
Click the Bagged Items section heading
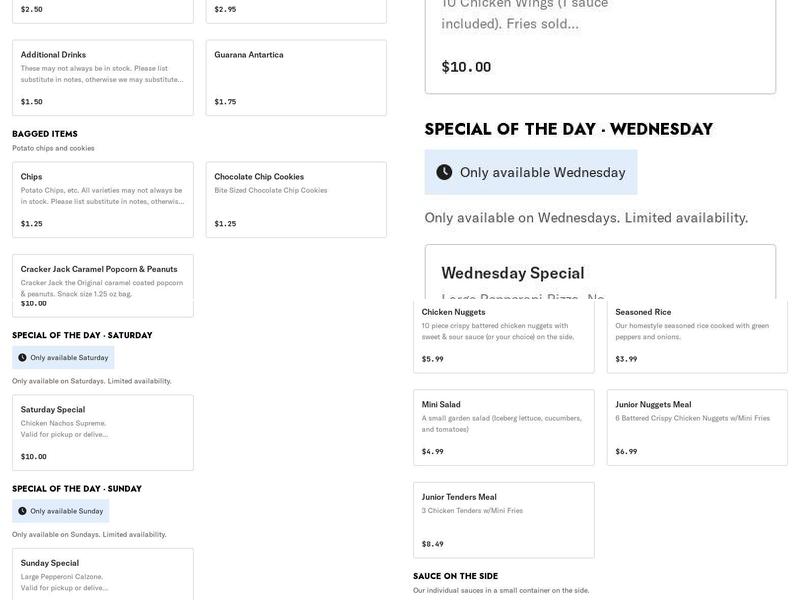tap(45, 134)
